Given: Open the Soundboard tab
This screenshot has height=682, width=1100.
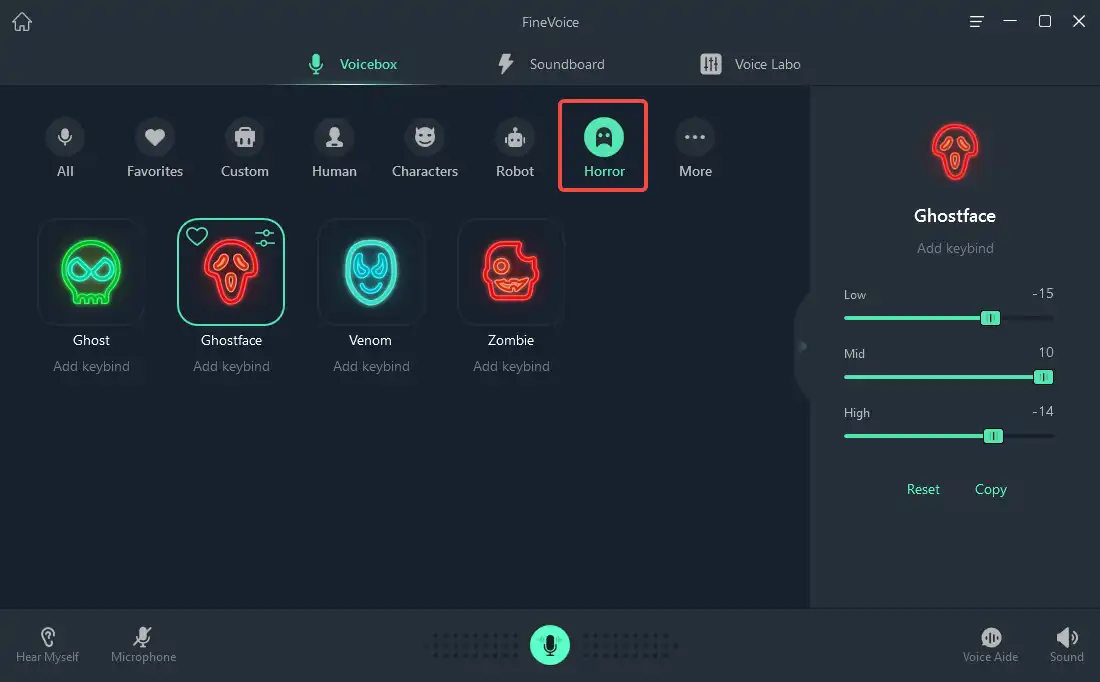Looking at the screenshot, I should pyautogui.click(x=551, y=64).
